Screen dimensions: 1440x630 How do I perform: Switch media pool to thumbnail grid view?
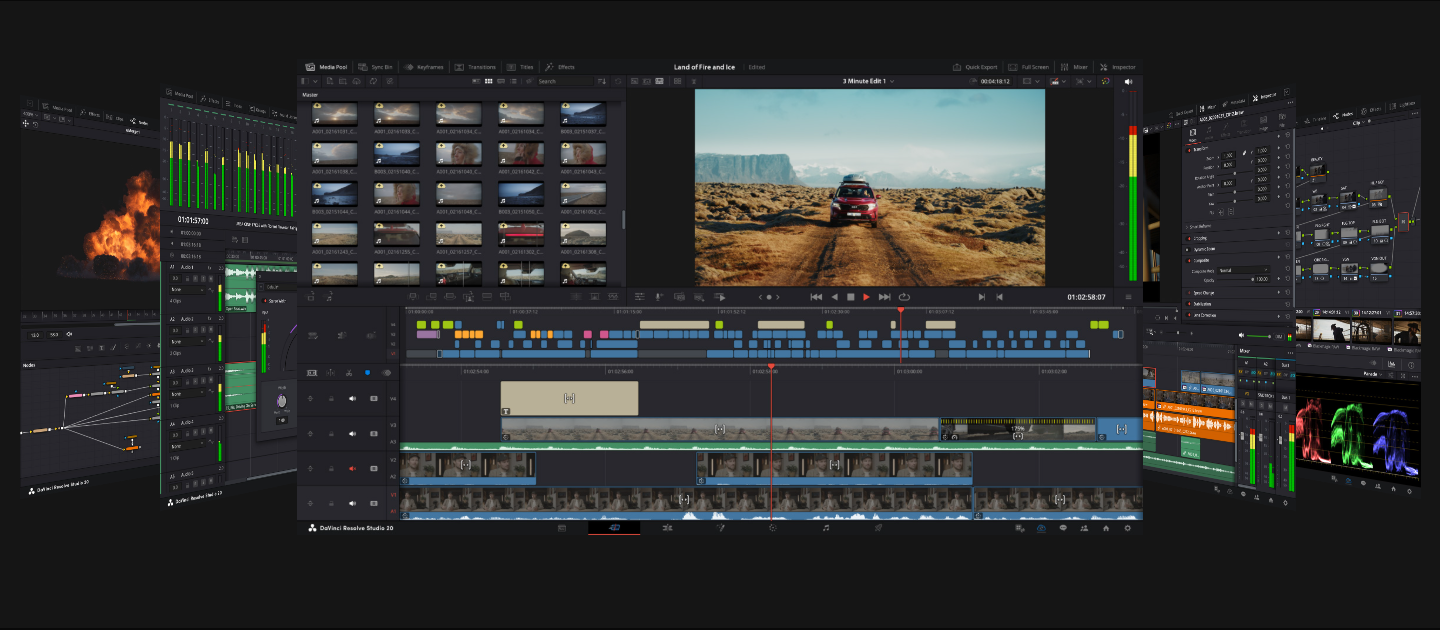(489, 81)
